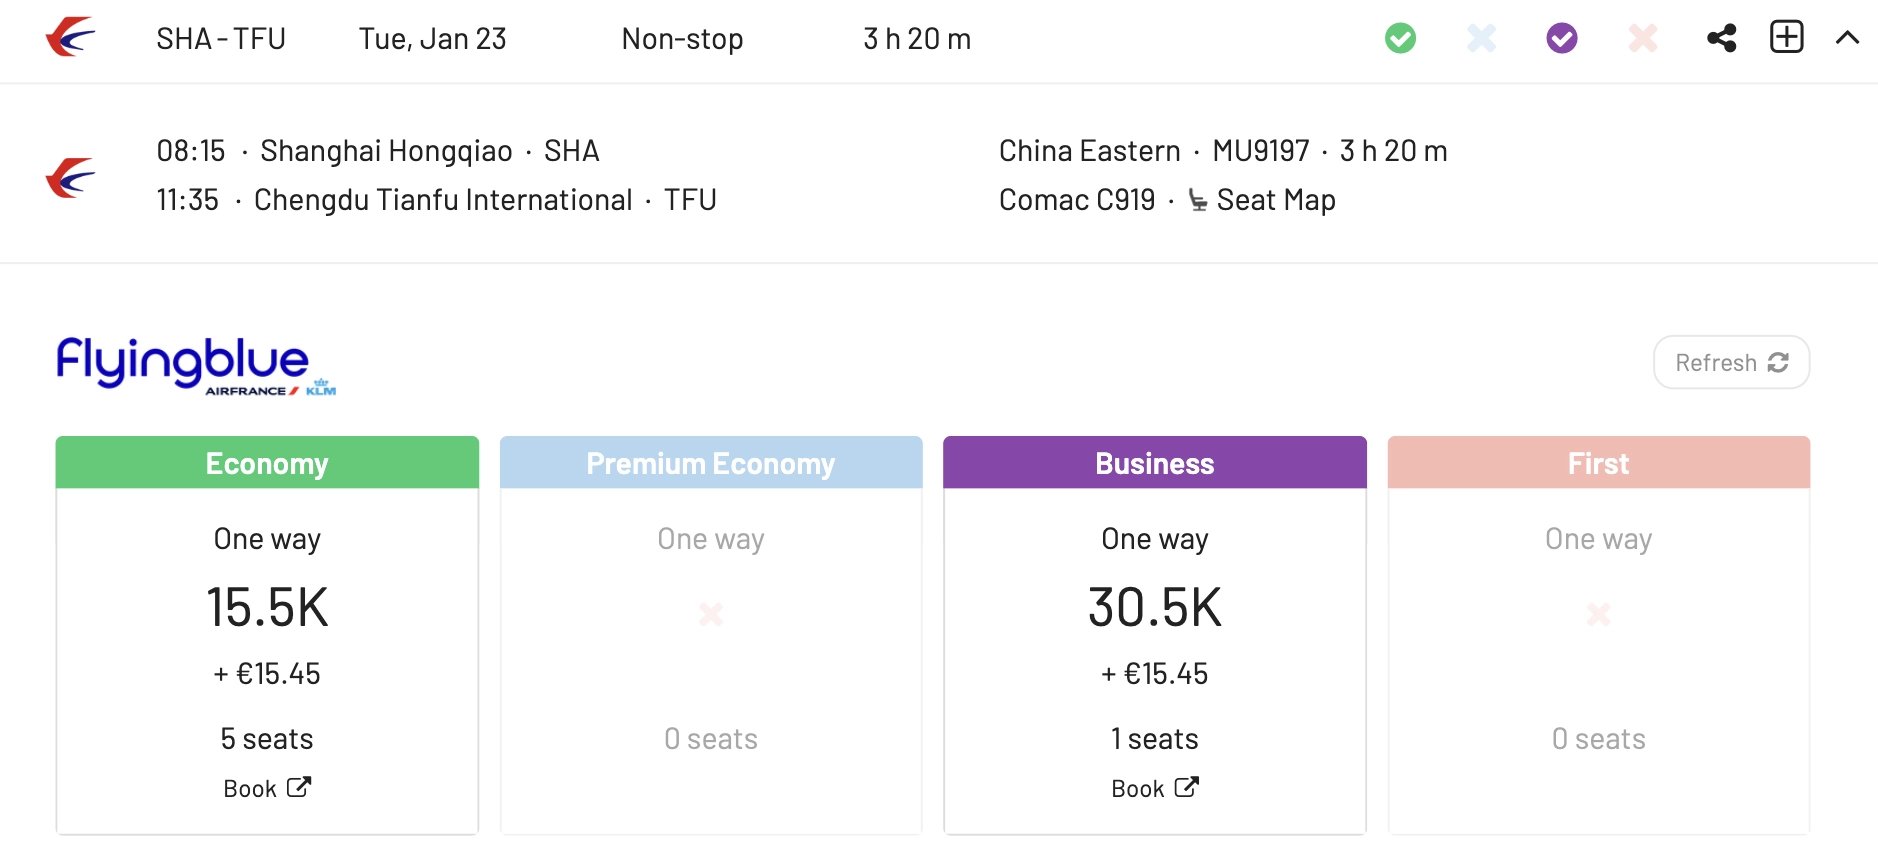Select the Premium Economy fare header
The width and height of the screenshot is (1878, 852).
pyautogui.click(x=711, y=463)
